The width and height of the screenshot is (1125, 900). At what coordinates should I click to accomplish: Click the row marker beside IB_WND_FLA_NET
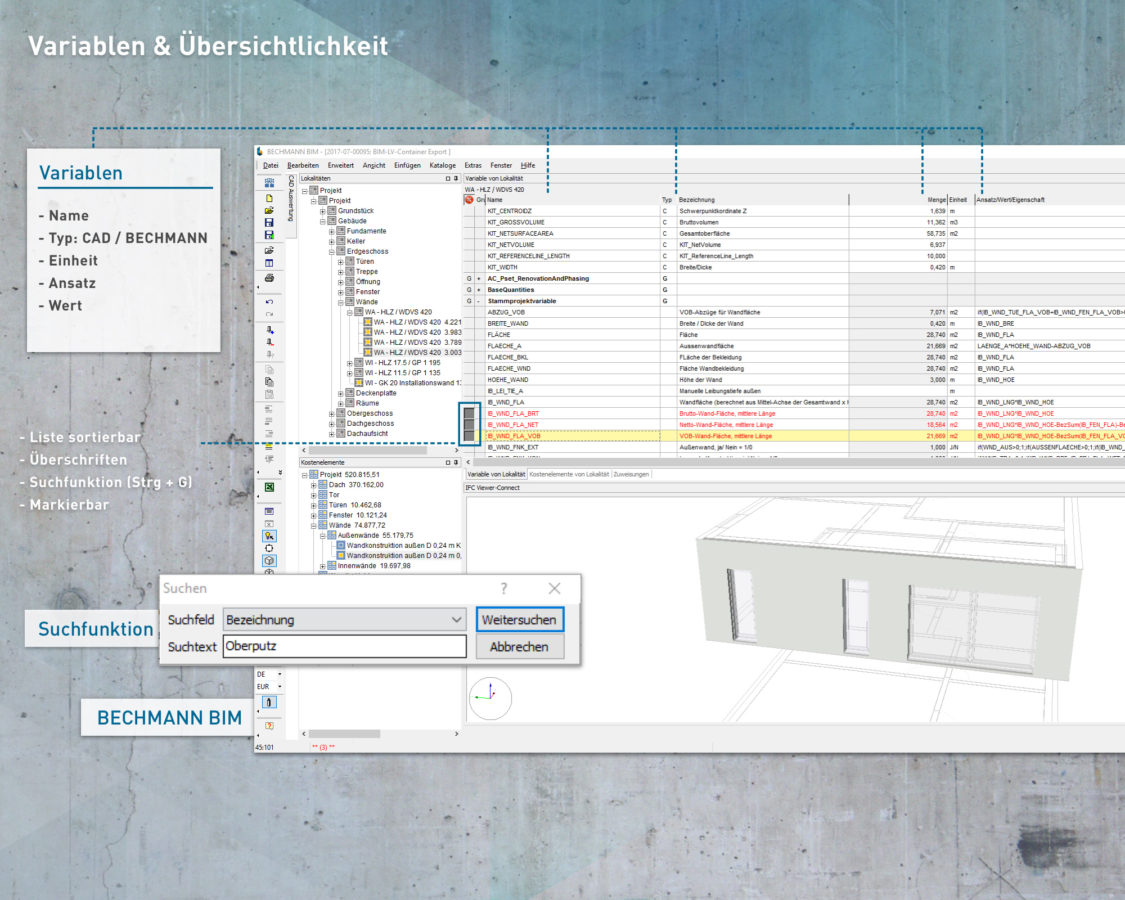(469, 425)
